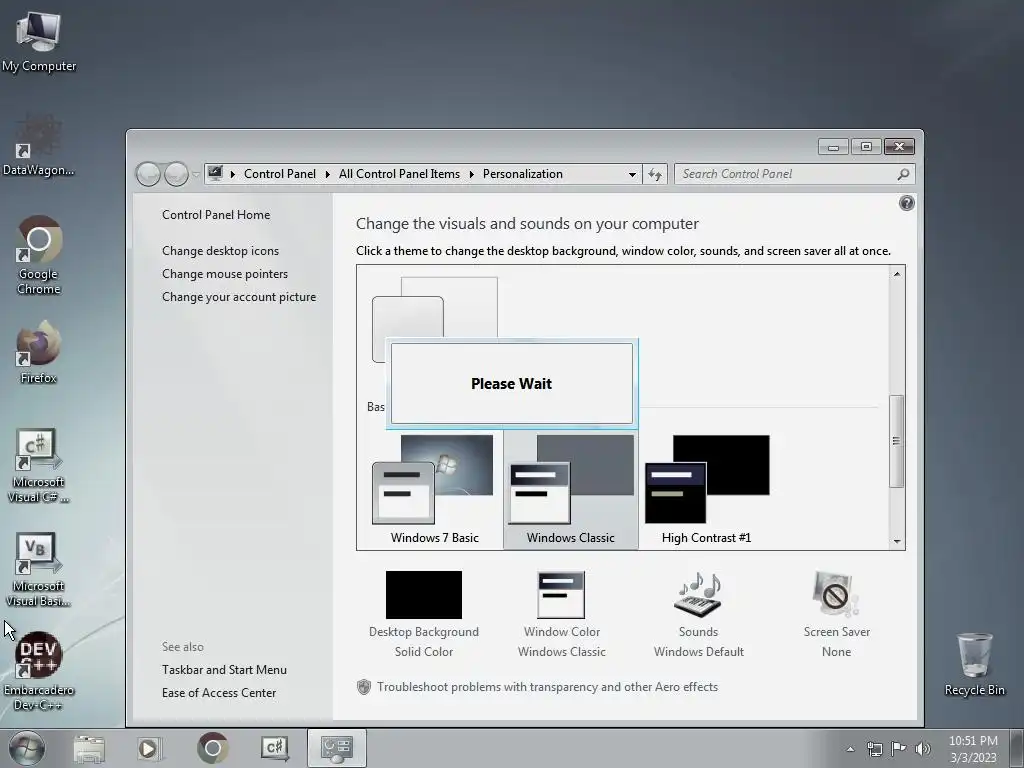
Task: Open Desktop Background Solid Color settings
Action: pyautogui.click(x=424, y=615)
